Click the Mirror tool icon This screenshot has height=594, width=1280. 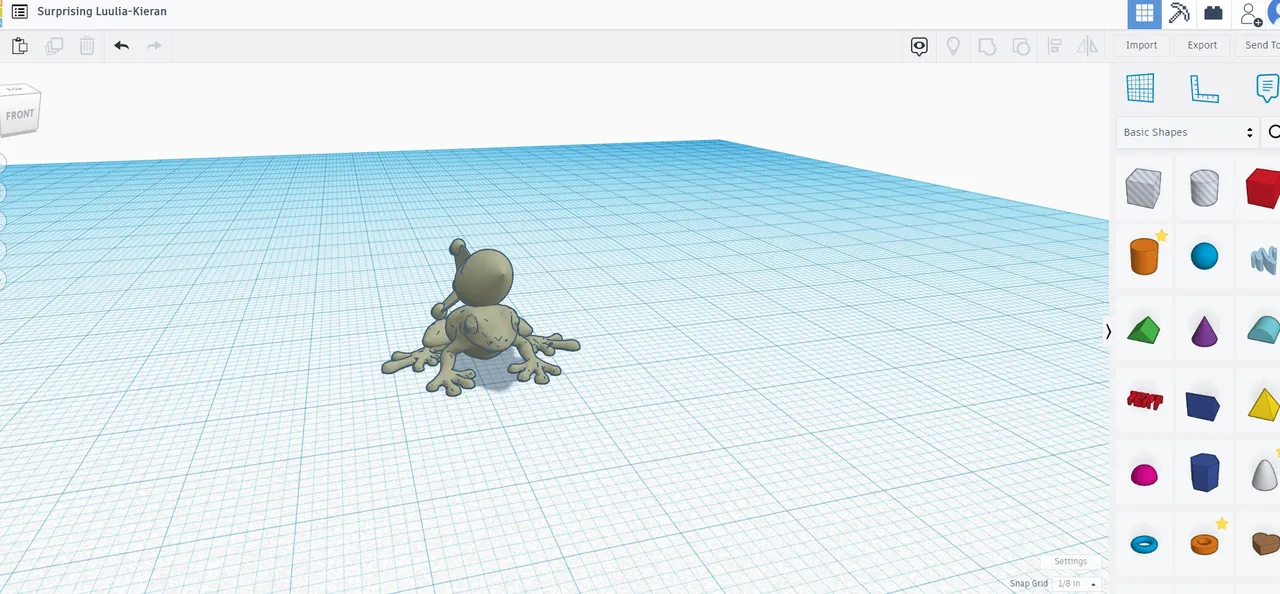[x=1087, y=46]
